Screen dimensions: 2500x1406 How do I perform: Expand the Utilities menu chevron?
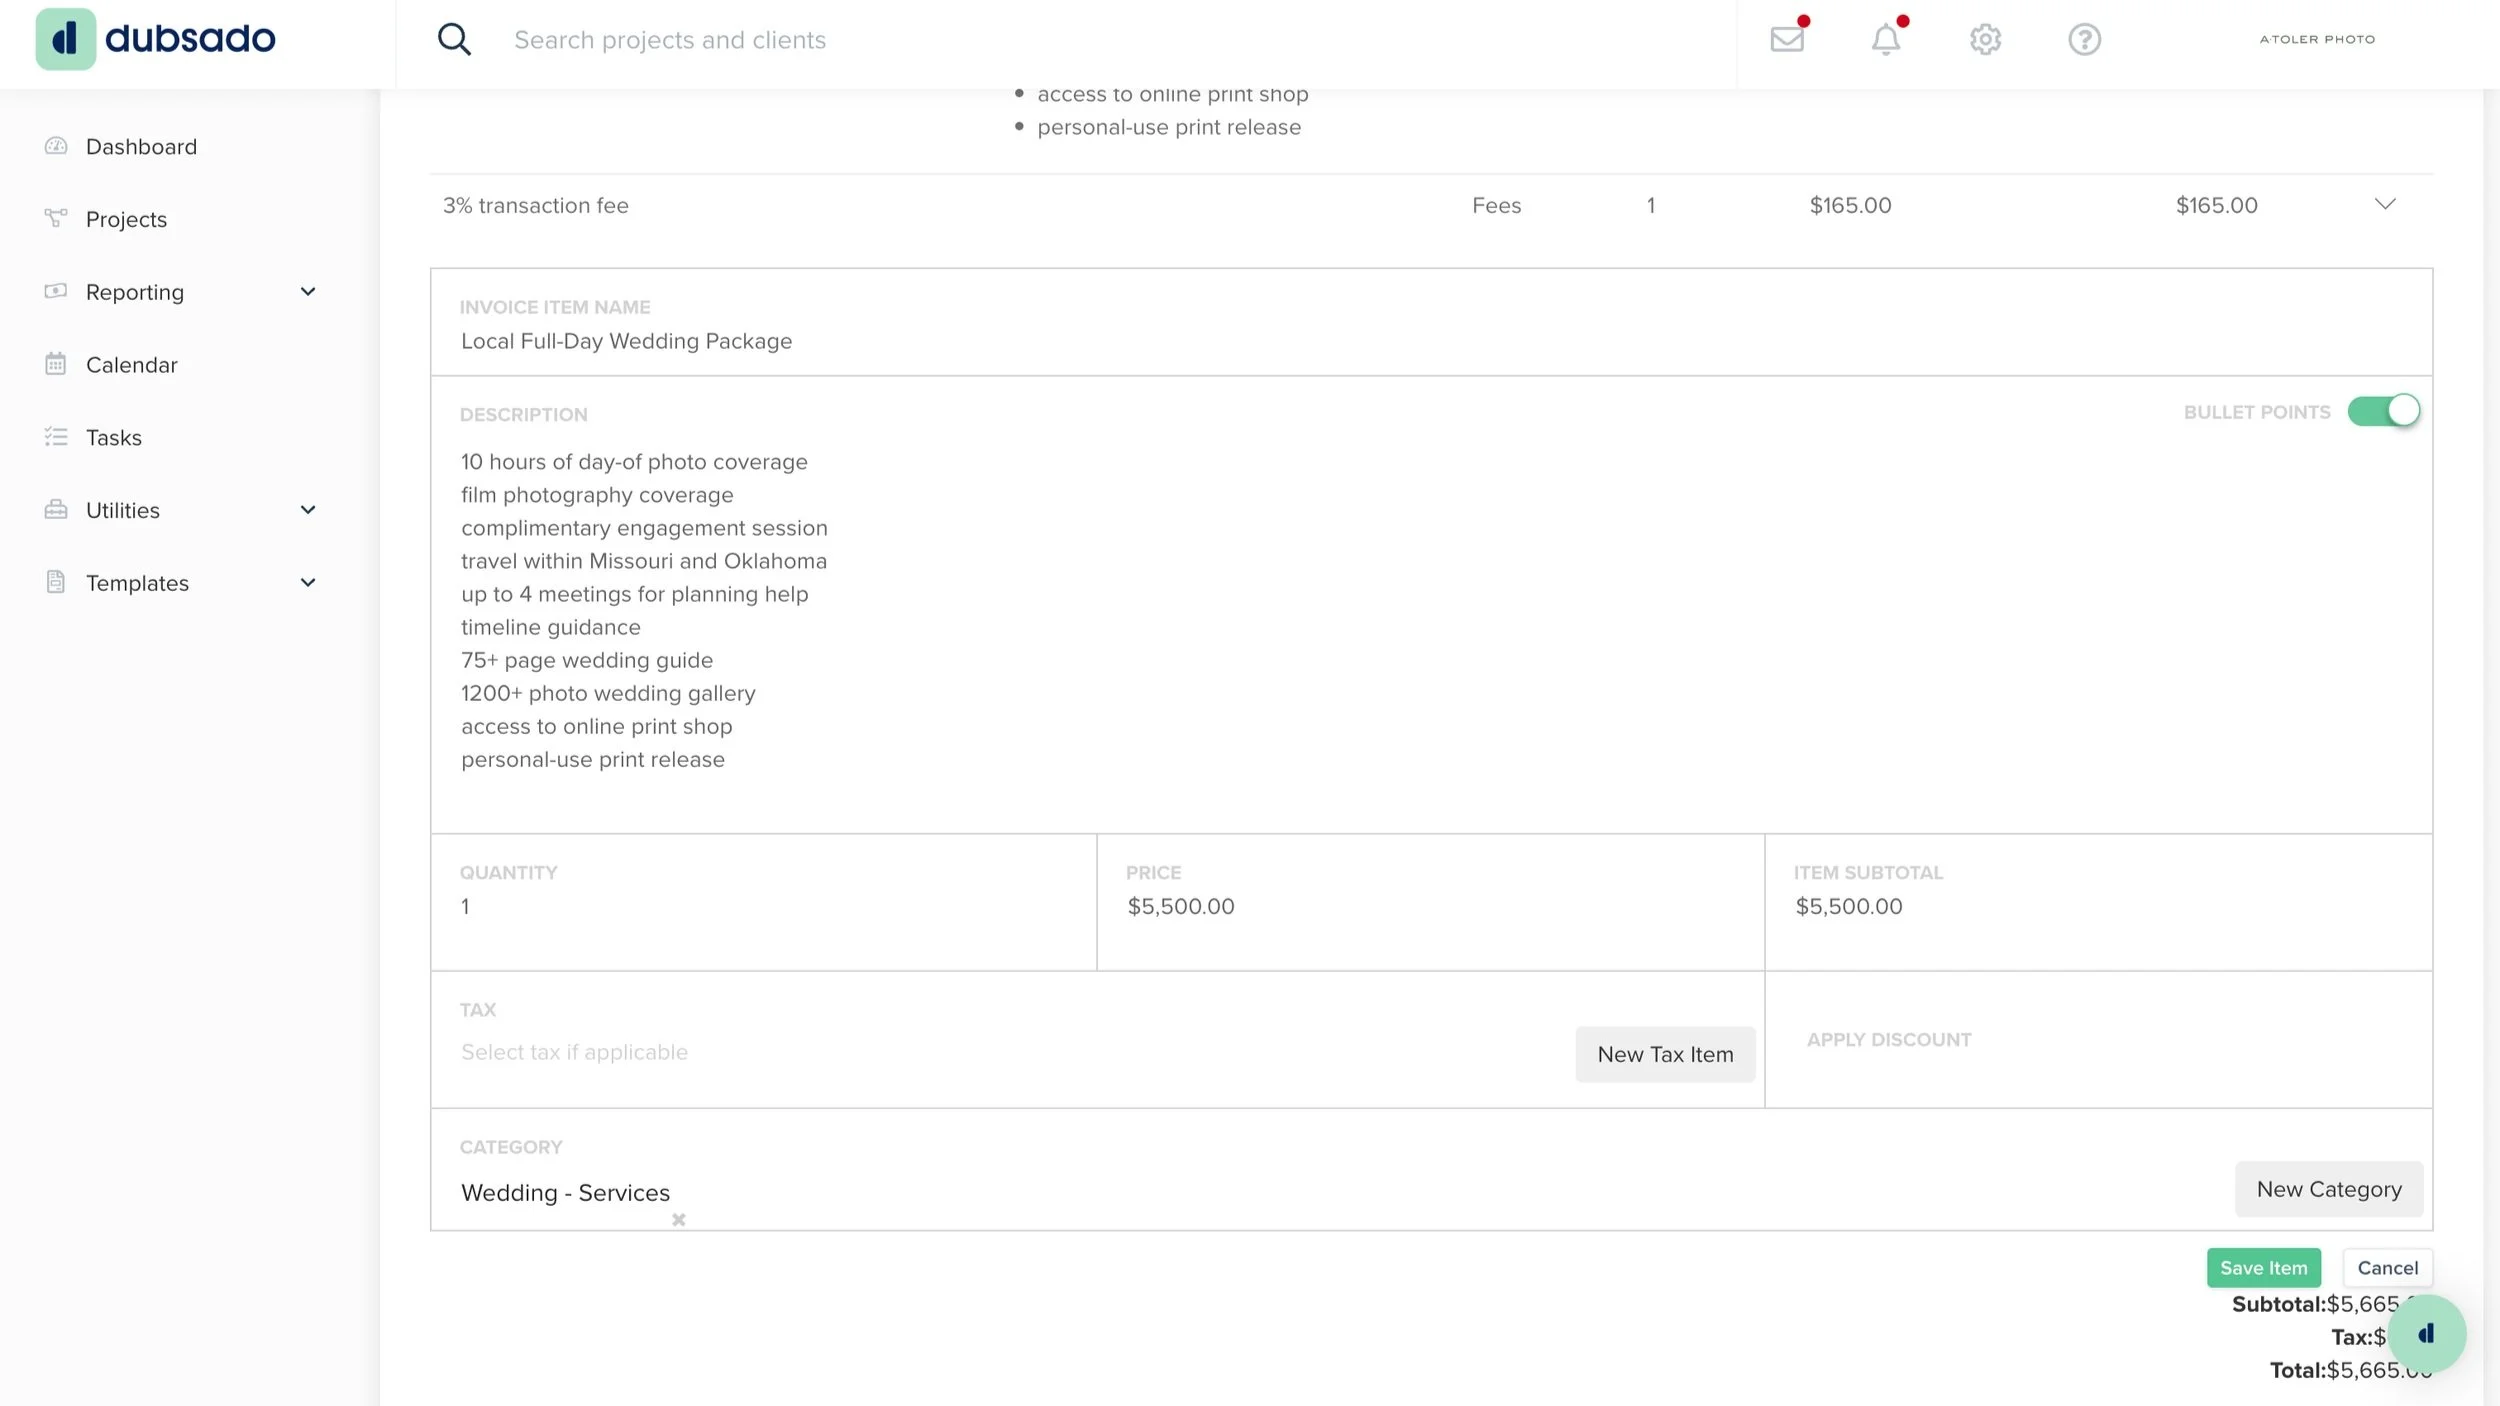click(x=308, y=510)
